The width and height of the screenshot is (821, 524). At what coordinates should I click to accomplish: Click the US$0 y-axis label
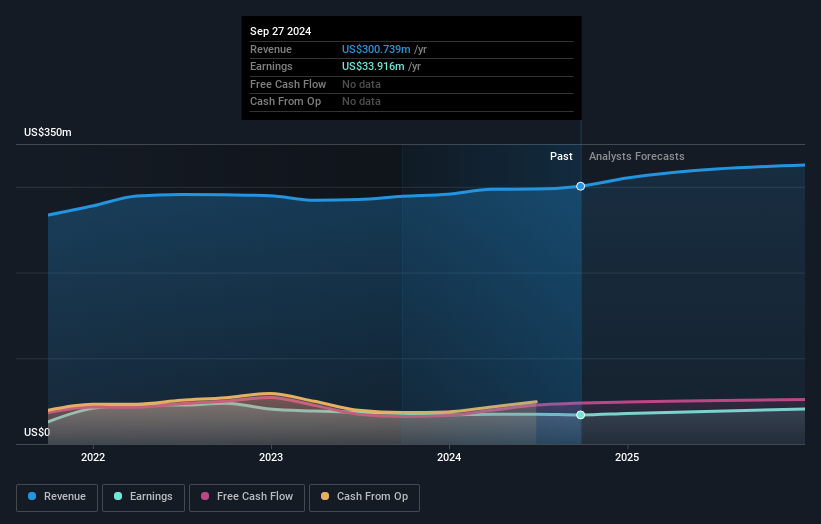pos(37,432)
